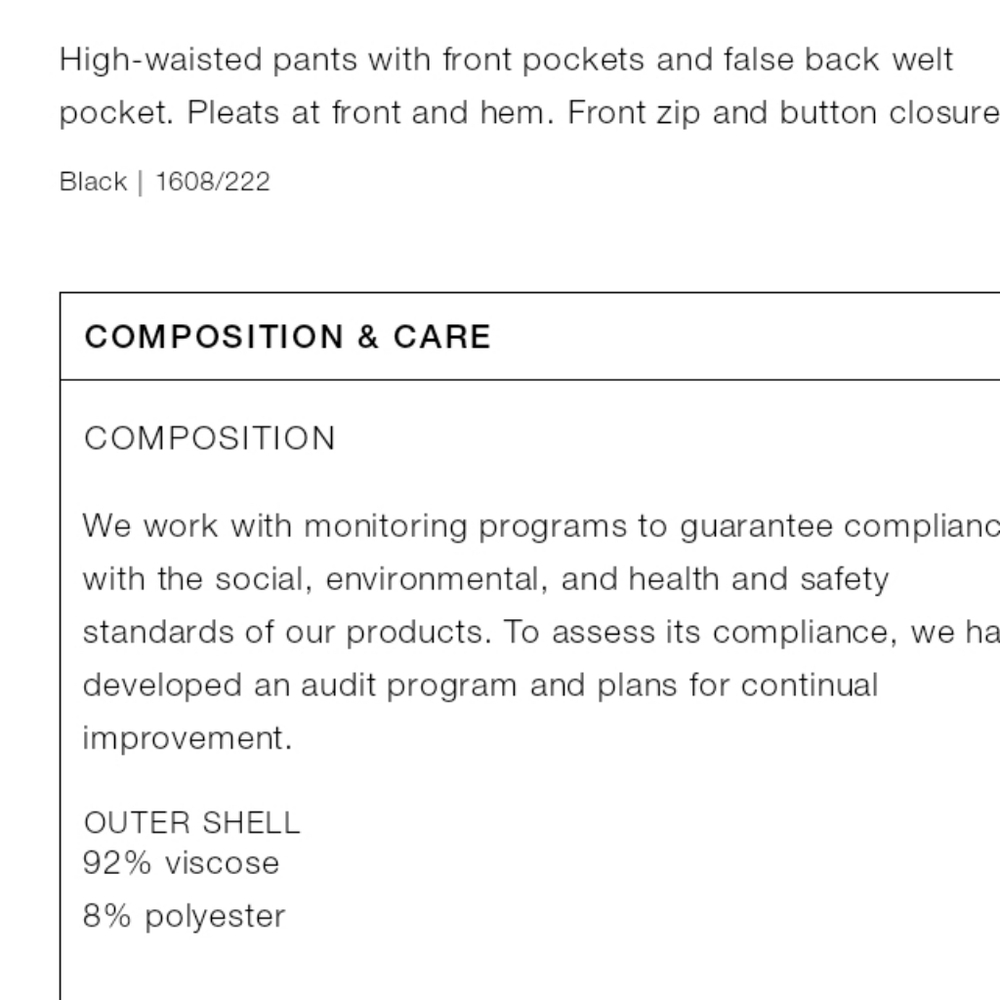Click the word improvement
The height and width of the screenshot is (1000, 1000).
188,739
